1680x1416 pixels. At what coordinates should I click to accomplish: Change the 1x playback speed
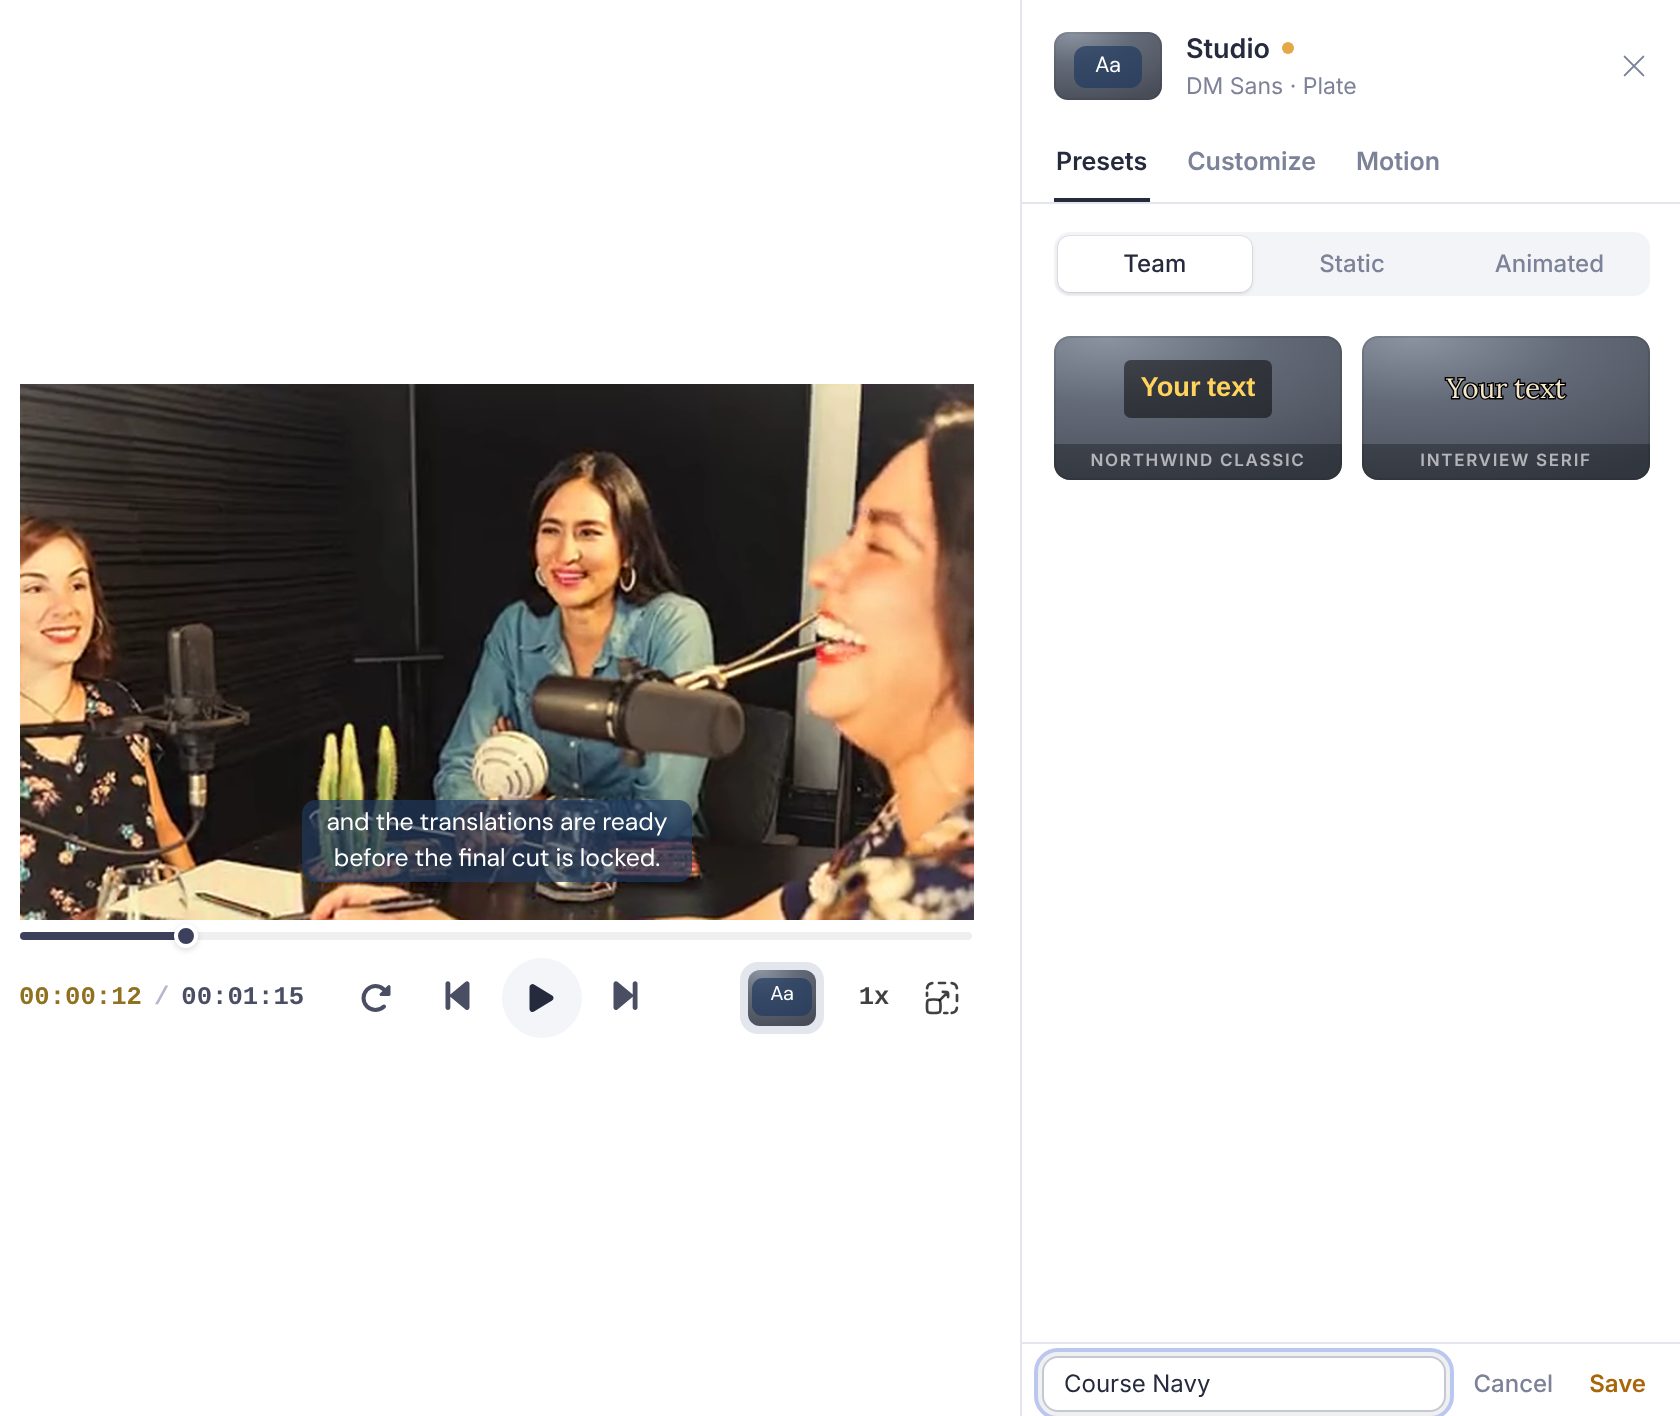coord(873,996)
